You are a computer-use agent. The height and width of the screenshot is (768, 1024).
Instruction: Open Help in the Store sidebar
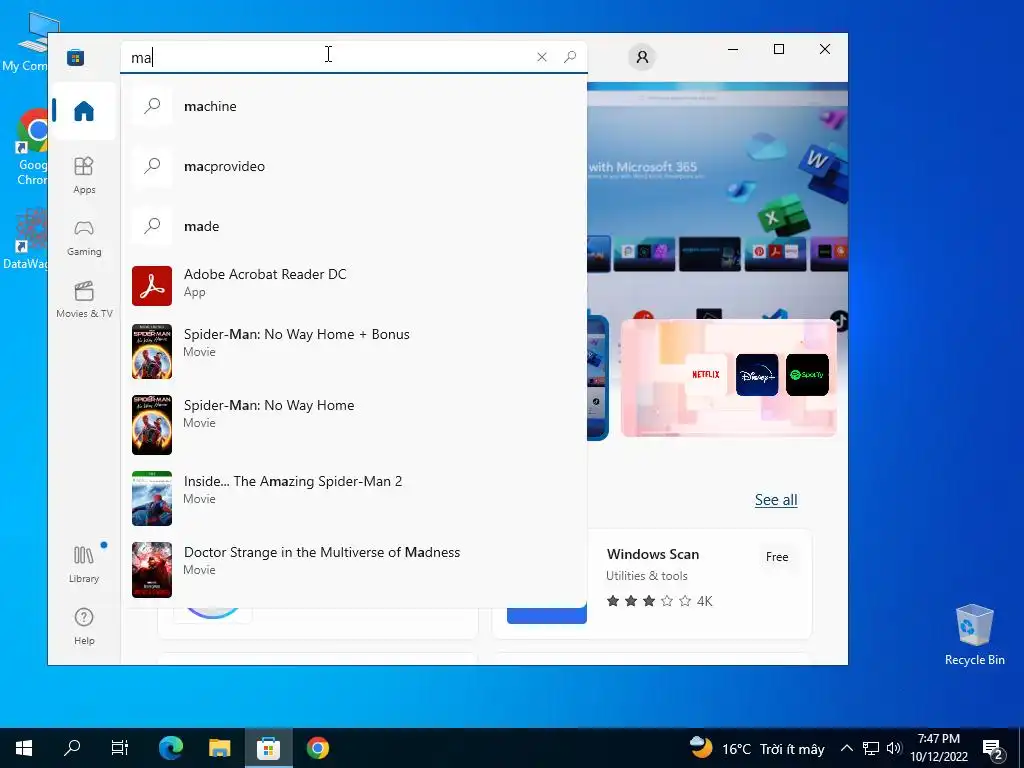[x=84, y=626]
